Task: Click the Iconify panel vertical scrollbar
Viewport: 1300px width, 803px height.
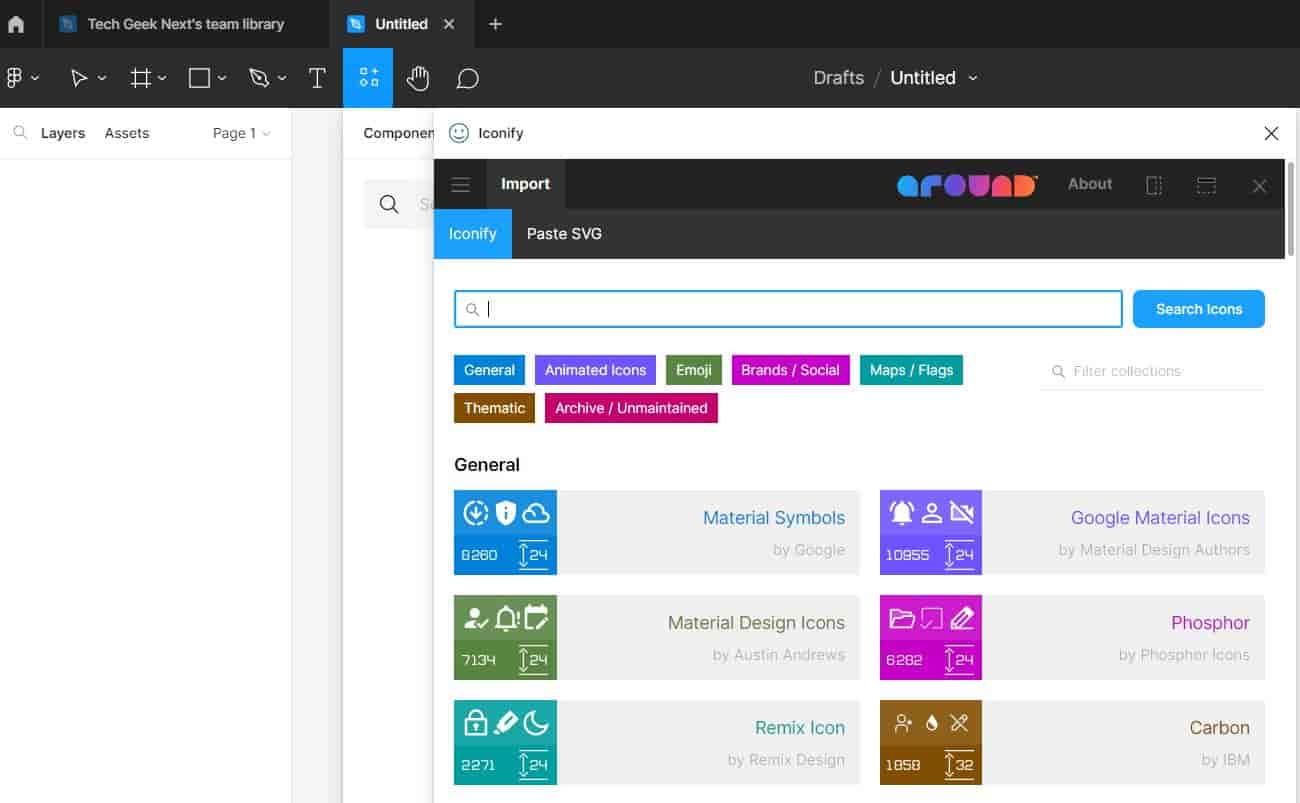Action: (x=1291, y=208)
